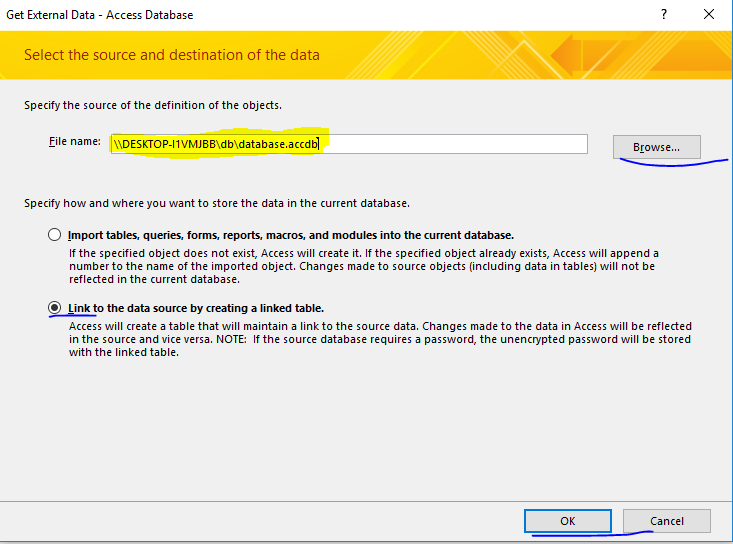Open the dialog help question mark
This screenshot has height=544, width=733.
click(x=664, y=14)
